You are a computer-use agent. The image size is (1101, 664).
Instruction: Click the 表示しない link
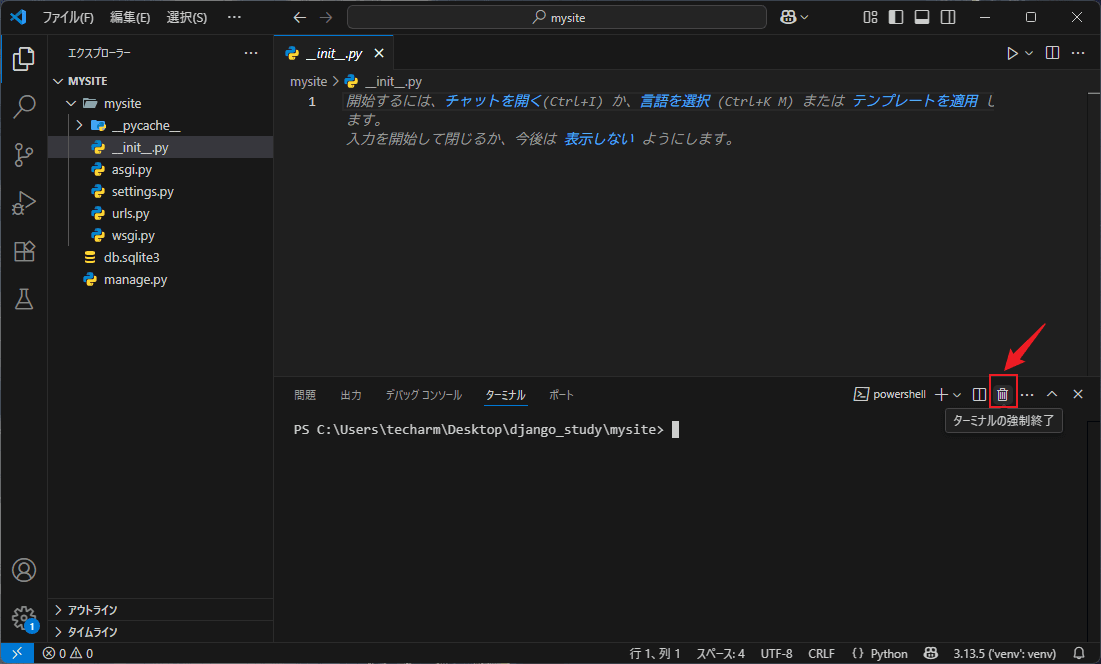(x=599, y=139)
